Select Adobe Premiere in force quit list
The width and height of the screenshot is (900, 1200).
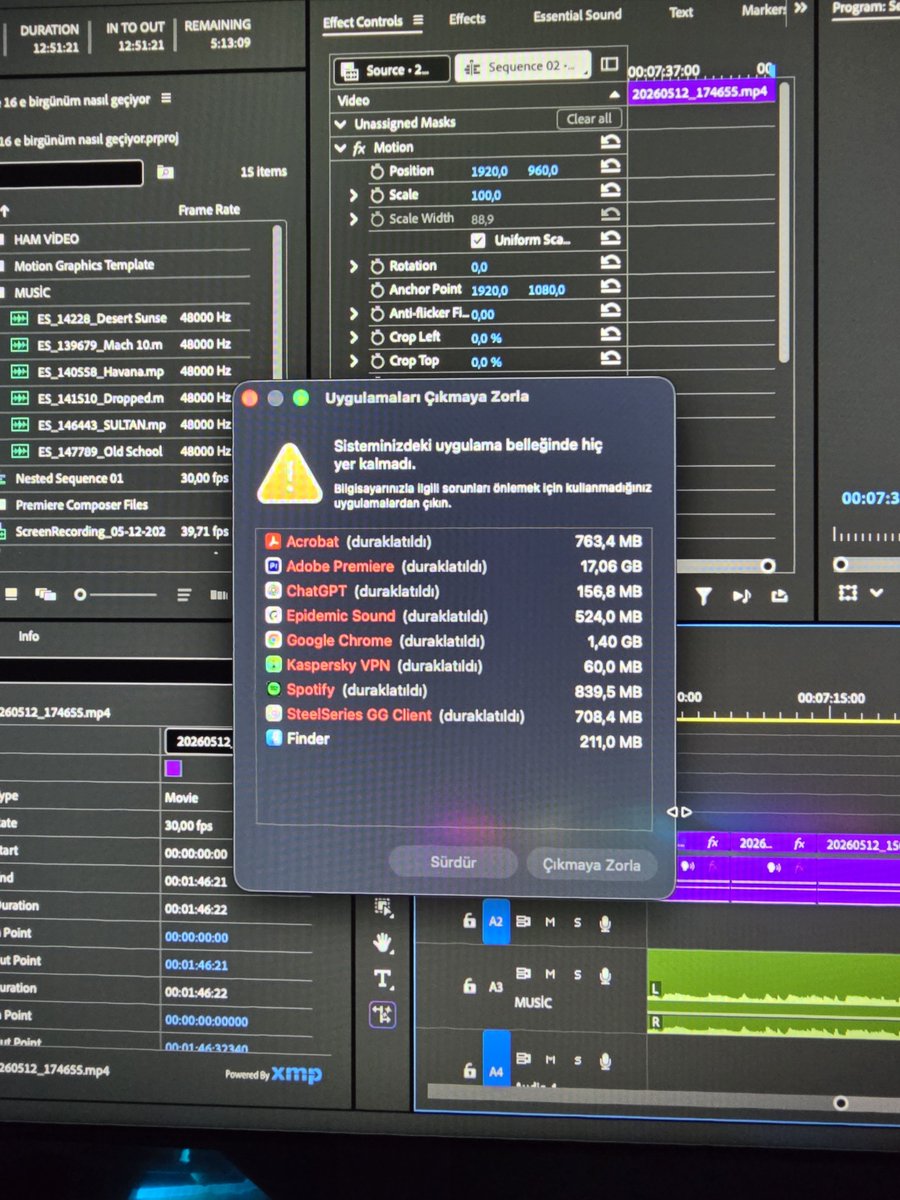click(455, 567)
